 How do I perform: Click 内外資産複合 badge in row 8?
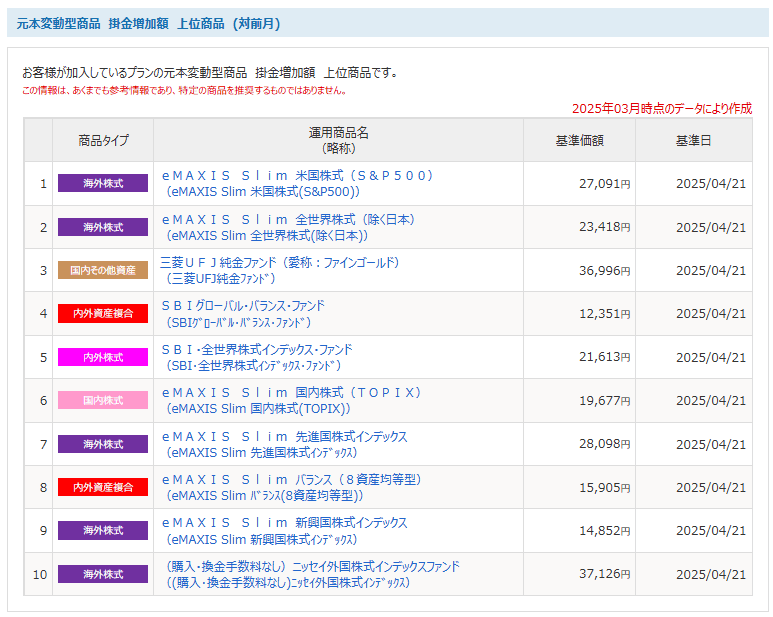tap(103, 487)
